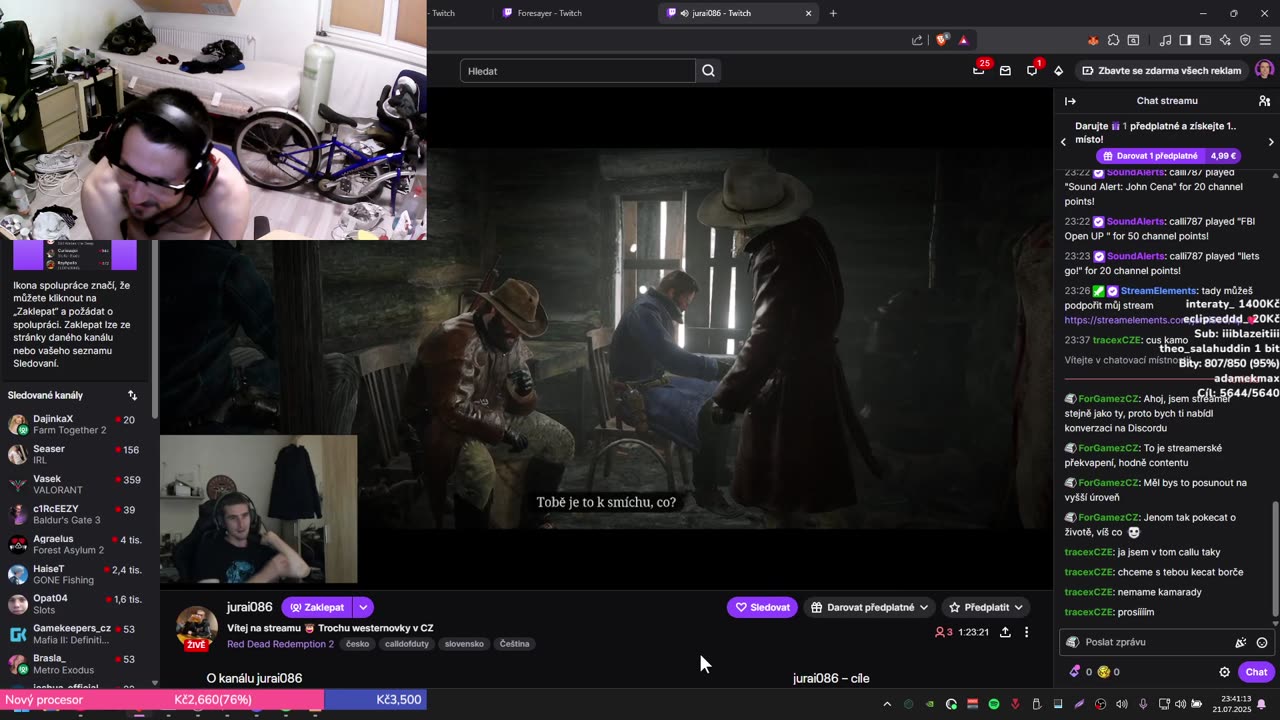The width and height of the screenshot is (1280, 720).
Task: Send message with Chat button
Action: pyautogui.click(x=1256, y=672)
